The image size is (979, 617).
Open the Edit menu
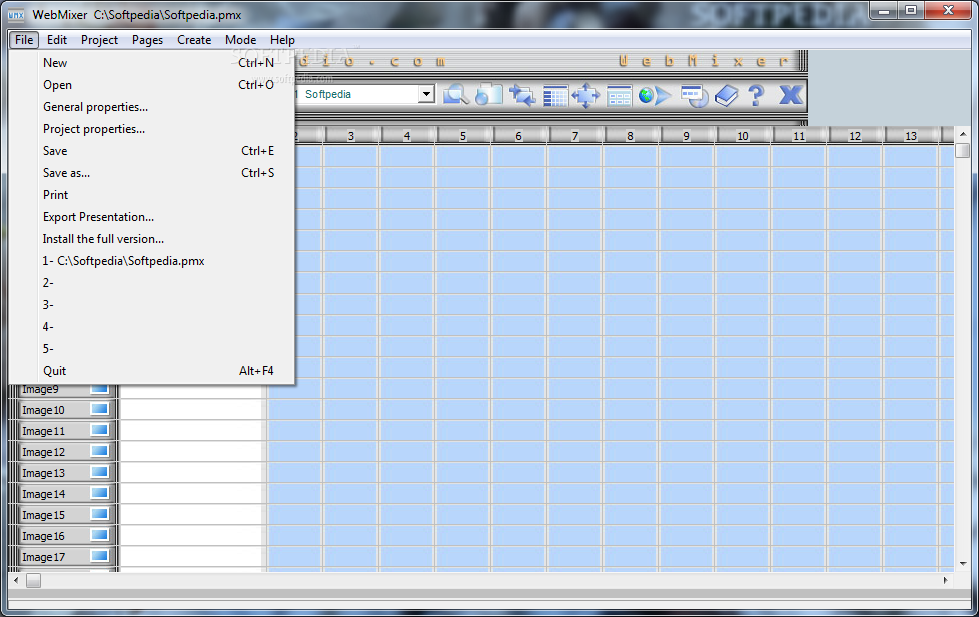pos(57,40)
